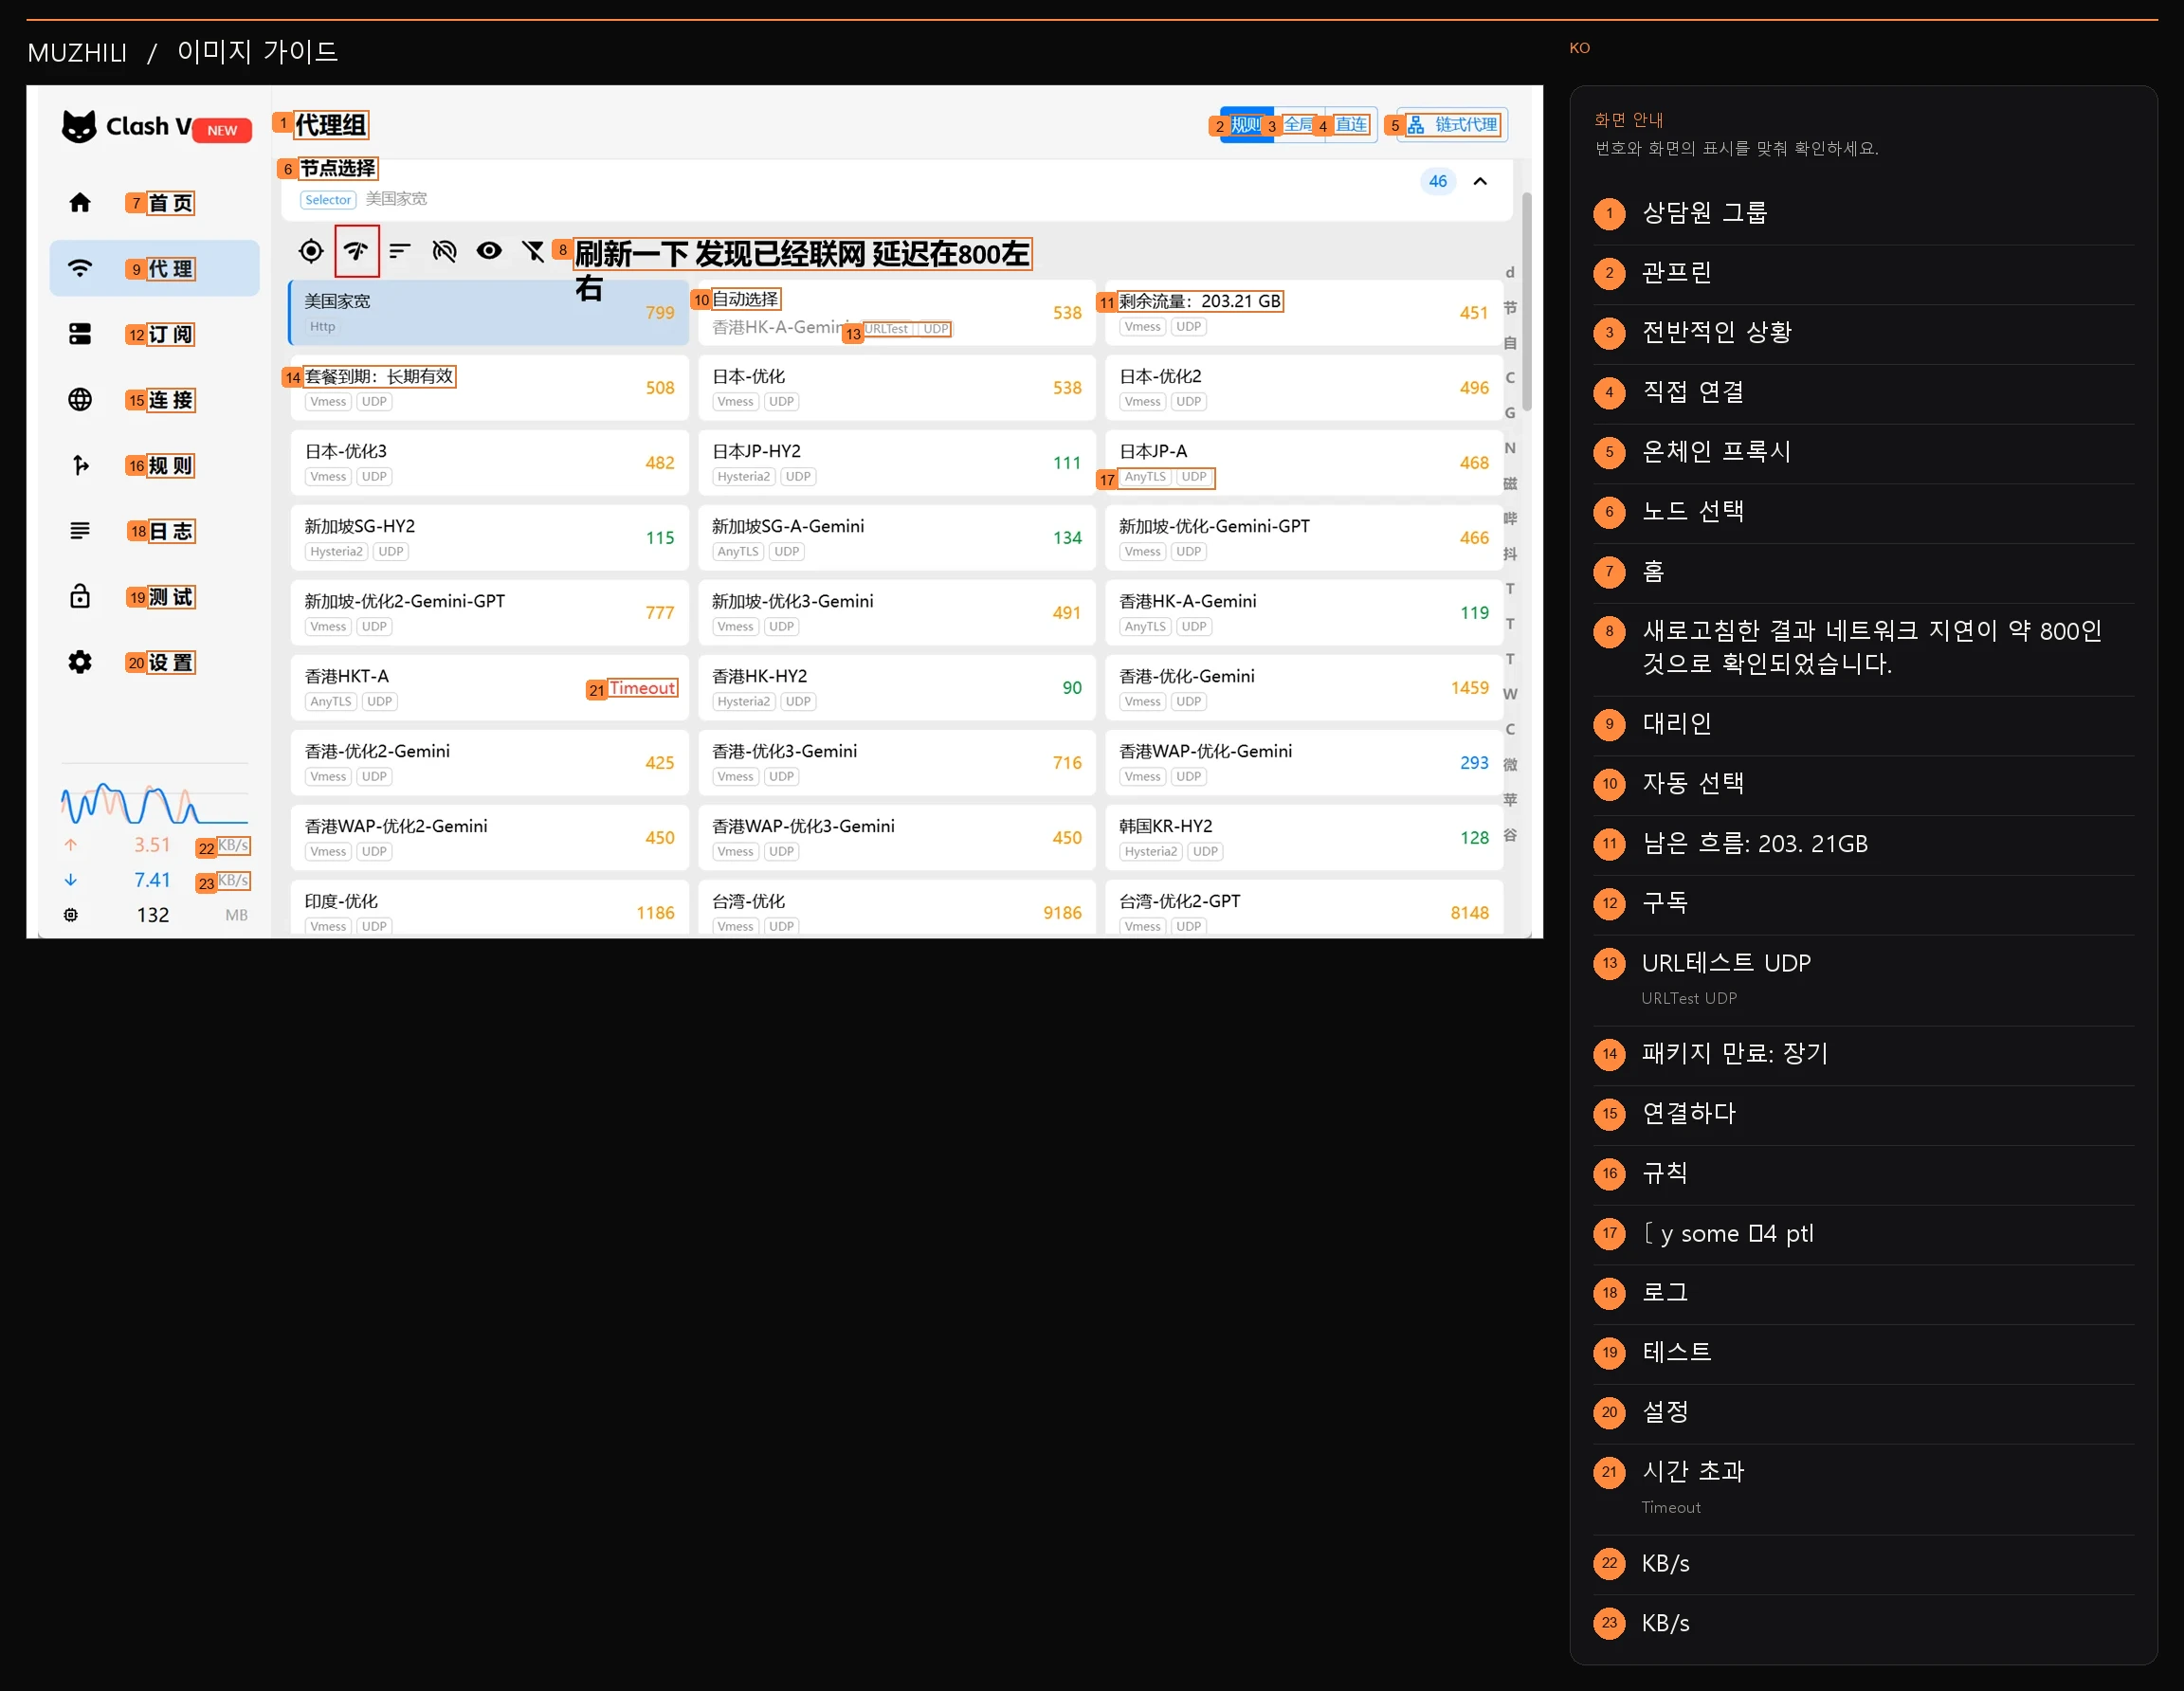This screenshot has width=2184, height=1691.
Task: Select the 香港HK-HY2 node
Action: [x=896, y=687]
